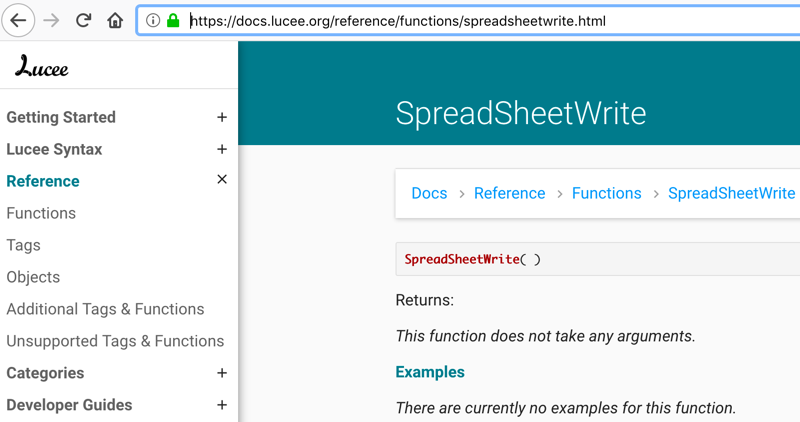Open Tags under Reference
The image size is (800, 422).
click(23, 245)
